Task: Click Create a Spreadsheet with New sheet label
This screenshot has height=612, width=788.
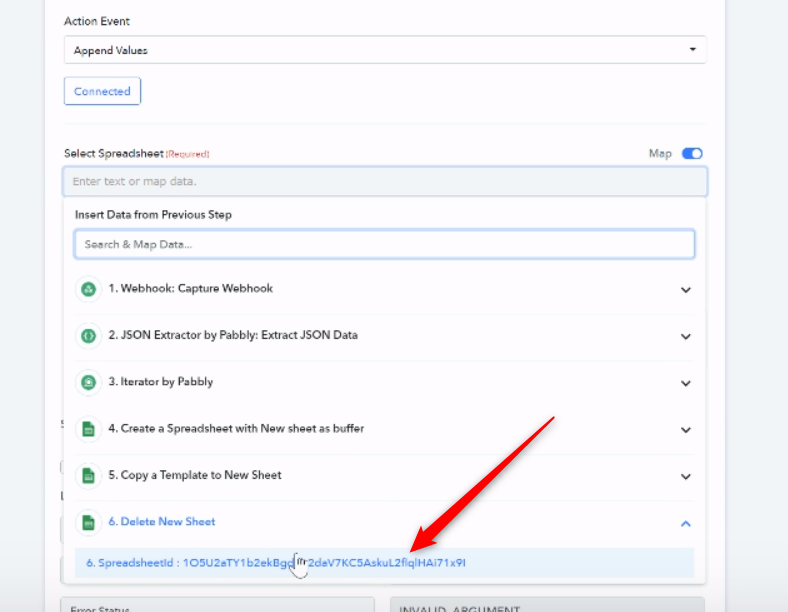Action: pyautogui.click(x=236, y=429)
